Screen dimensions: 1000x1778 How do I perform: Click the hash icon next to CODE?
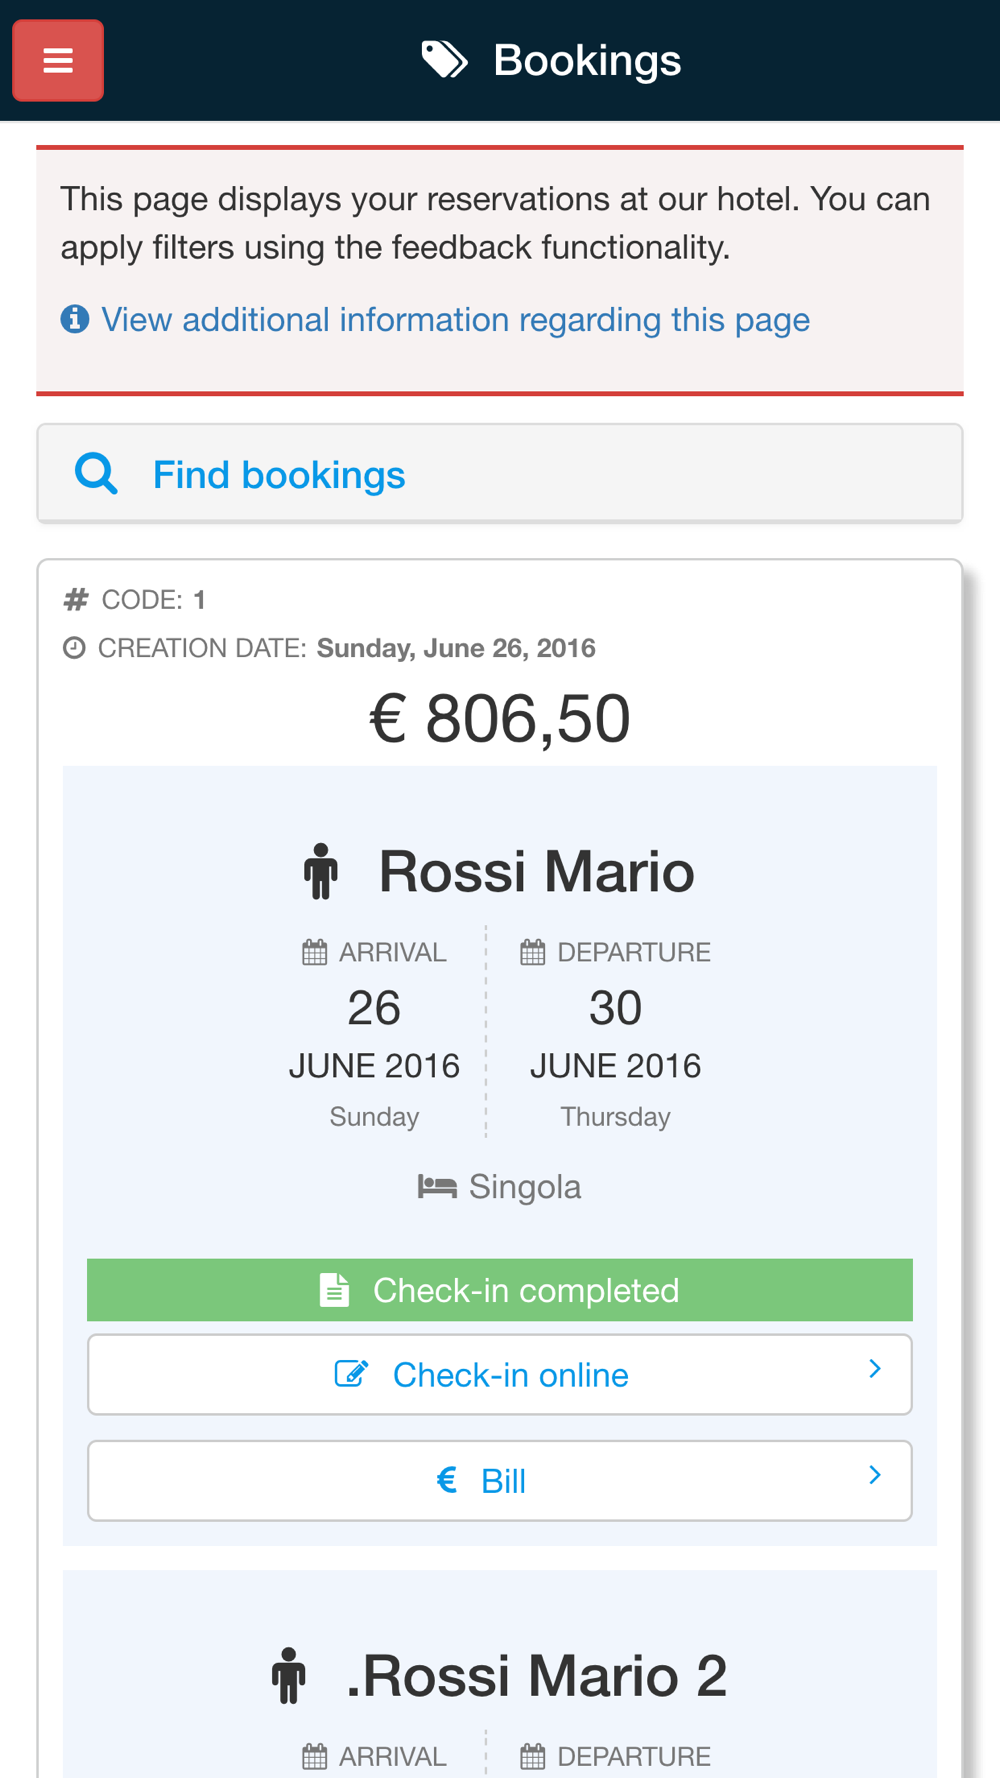pos(76,600)
